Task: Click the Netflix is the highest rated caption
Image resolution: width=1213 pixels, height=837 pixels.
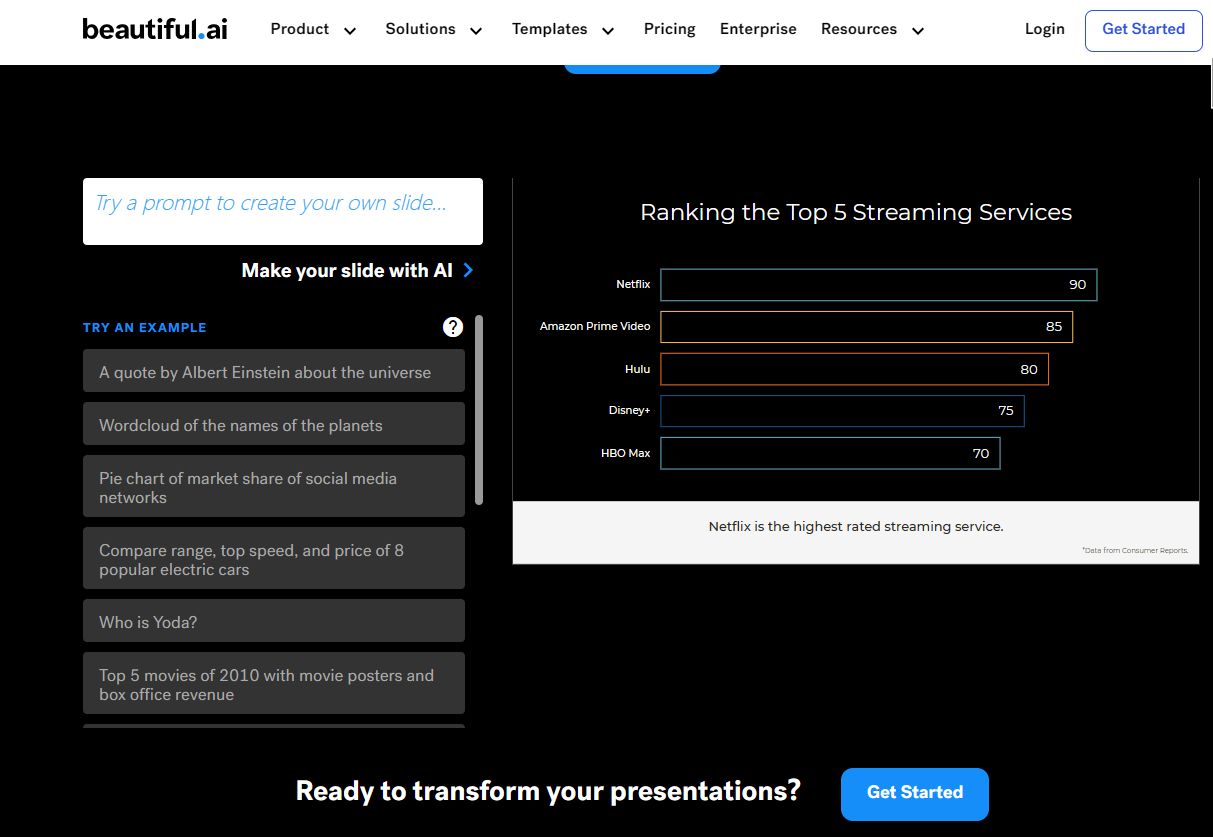Action: click(856, 526)
